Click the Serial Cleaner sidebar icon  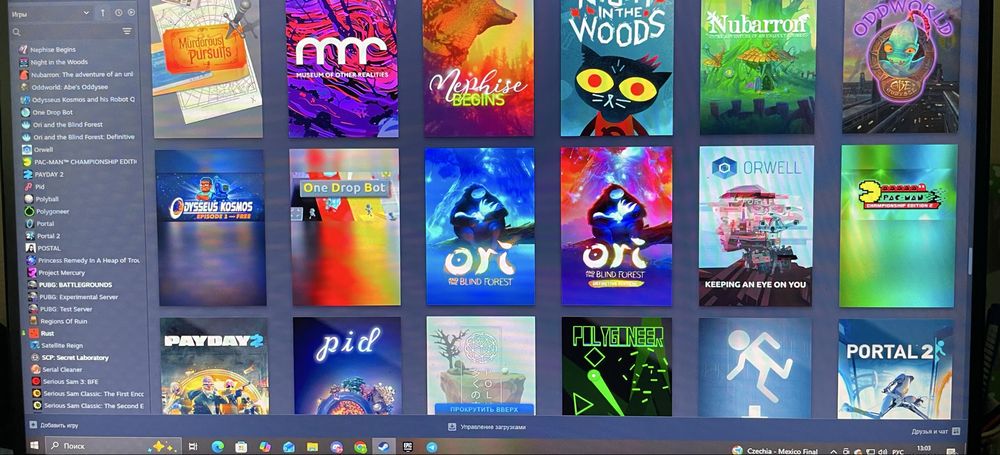(x=36, y=369)
